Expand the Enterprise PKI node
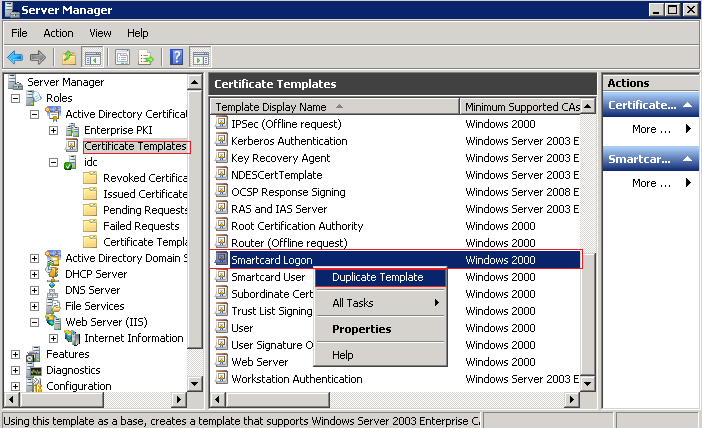 click(x=53, y=130)
